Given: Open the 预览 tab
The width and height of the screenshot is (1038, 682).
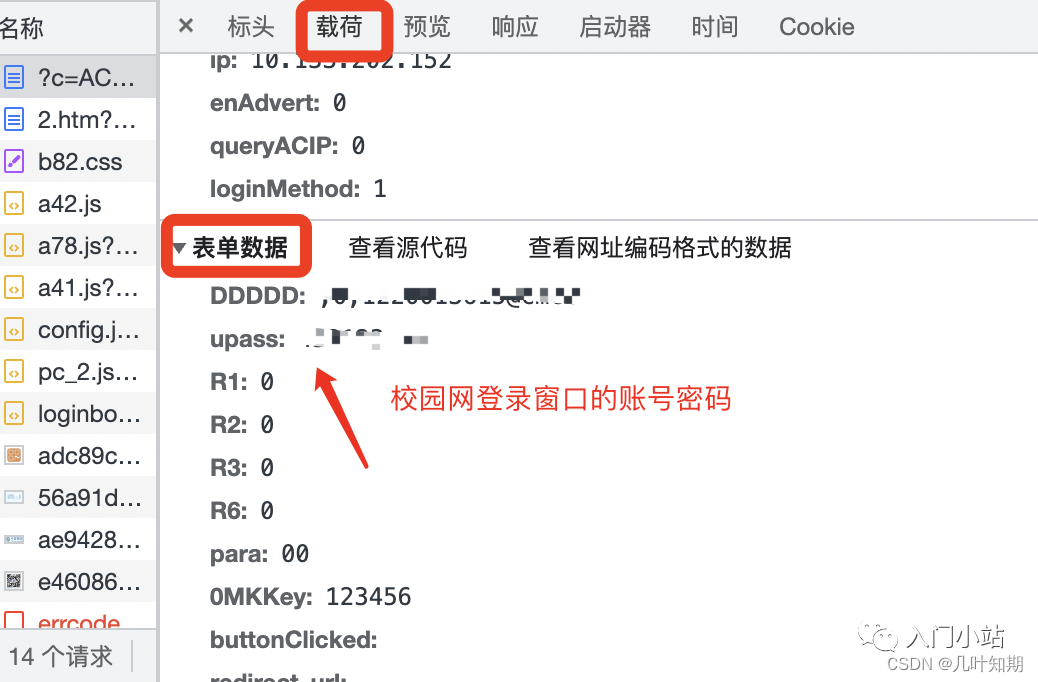Looking at the screenshot, I should (x=427, y=27).
